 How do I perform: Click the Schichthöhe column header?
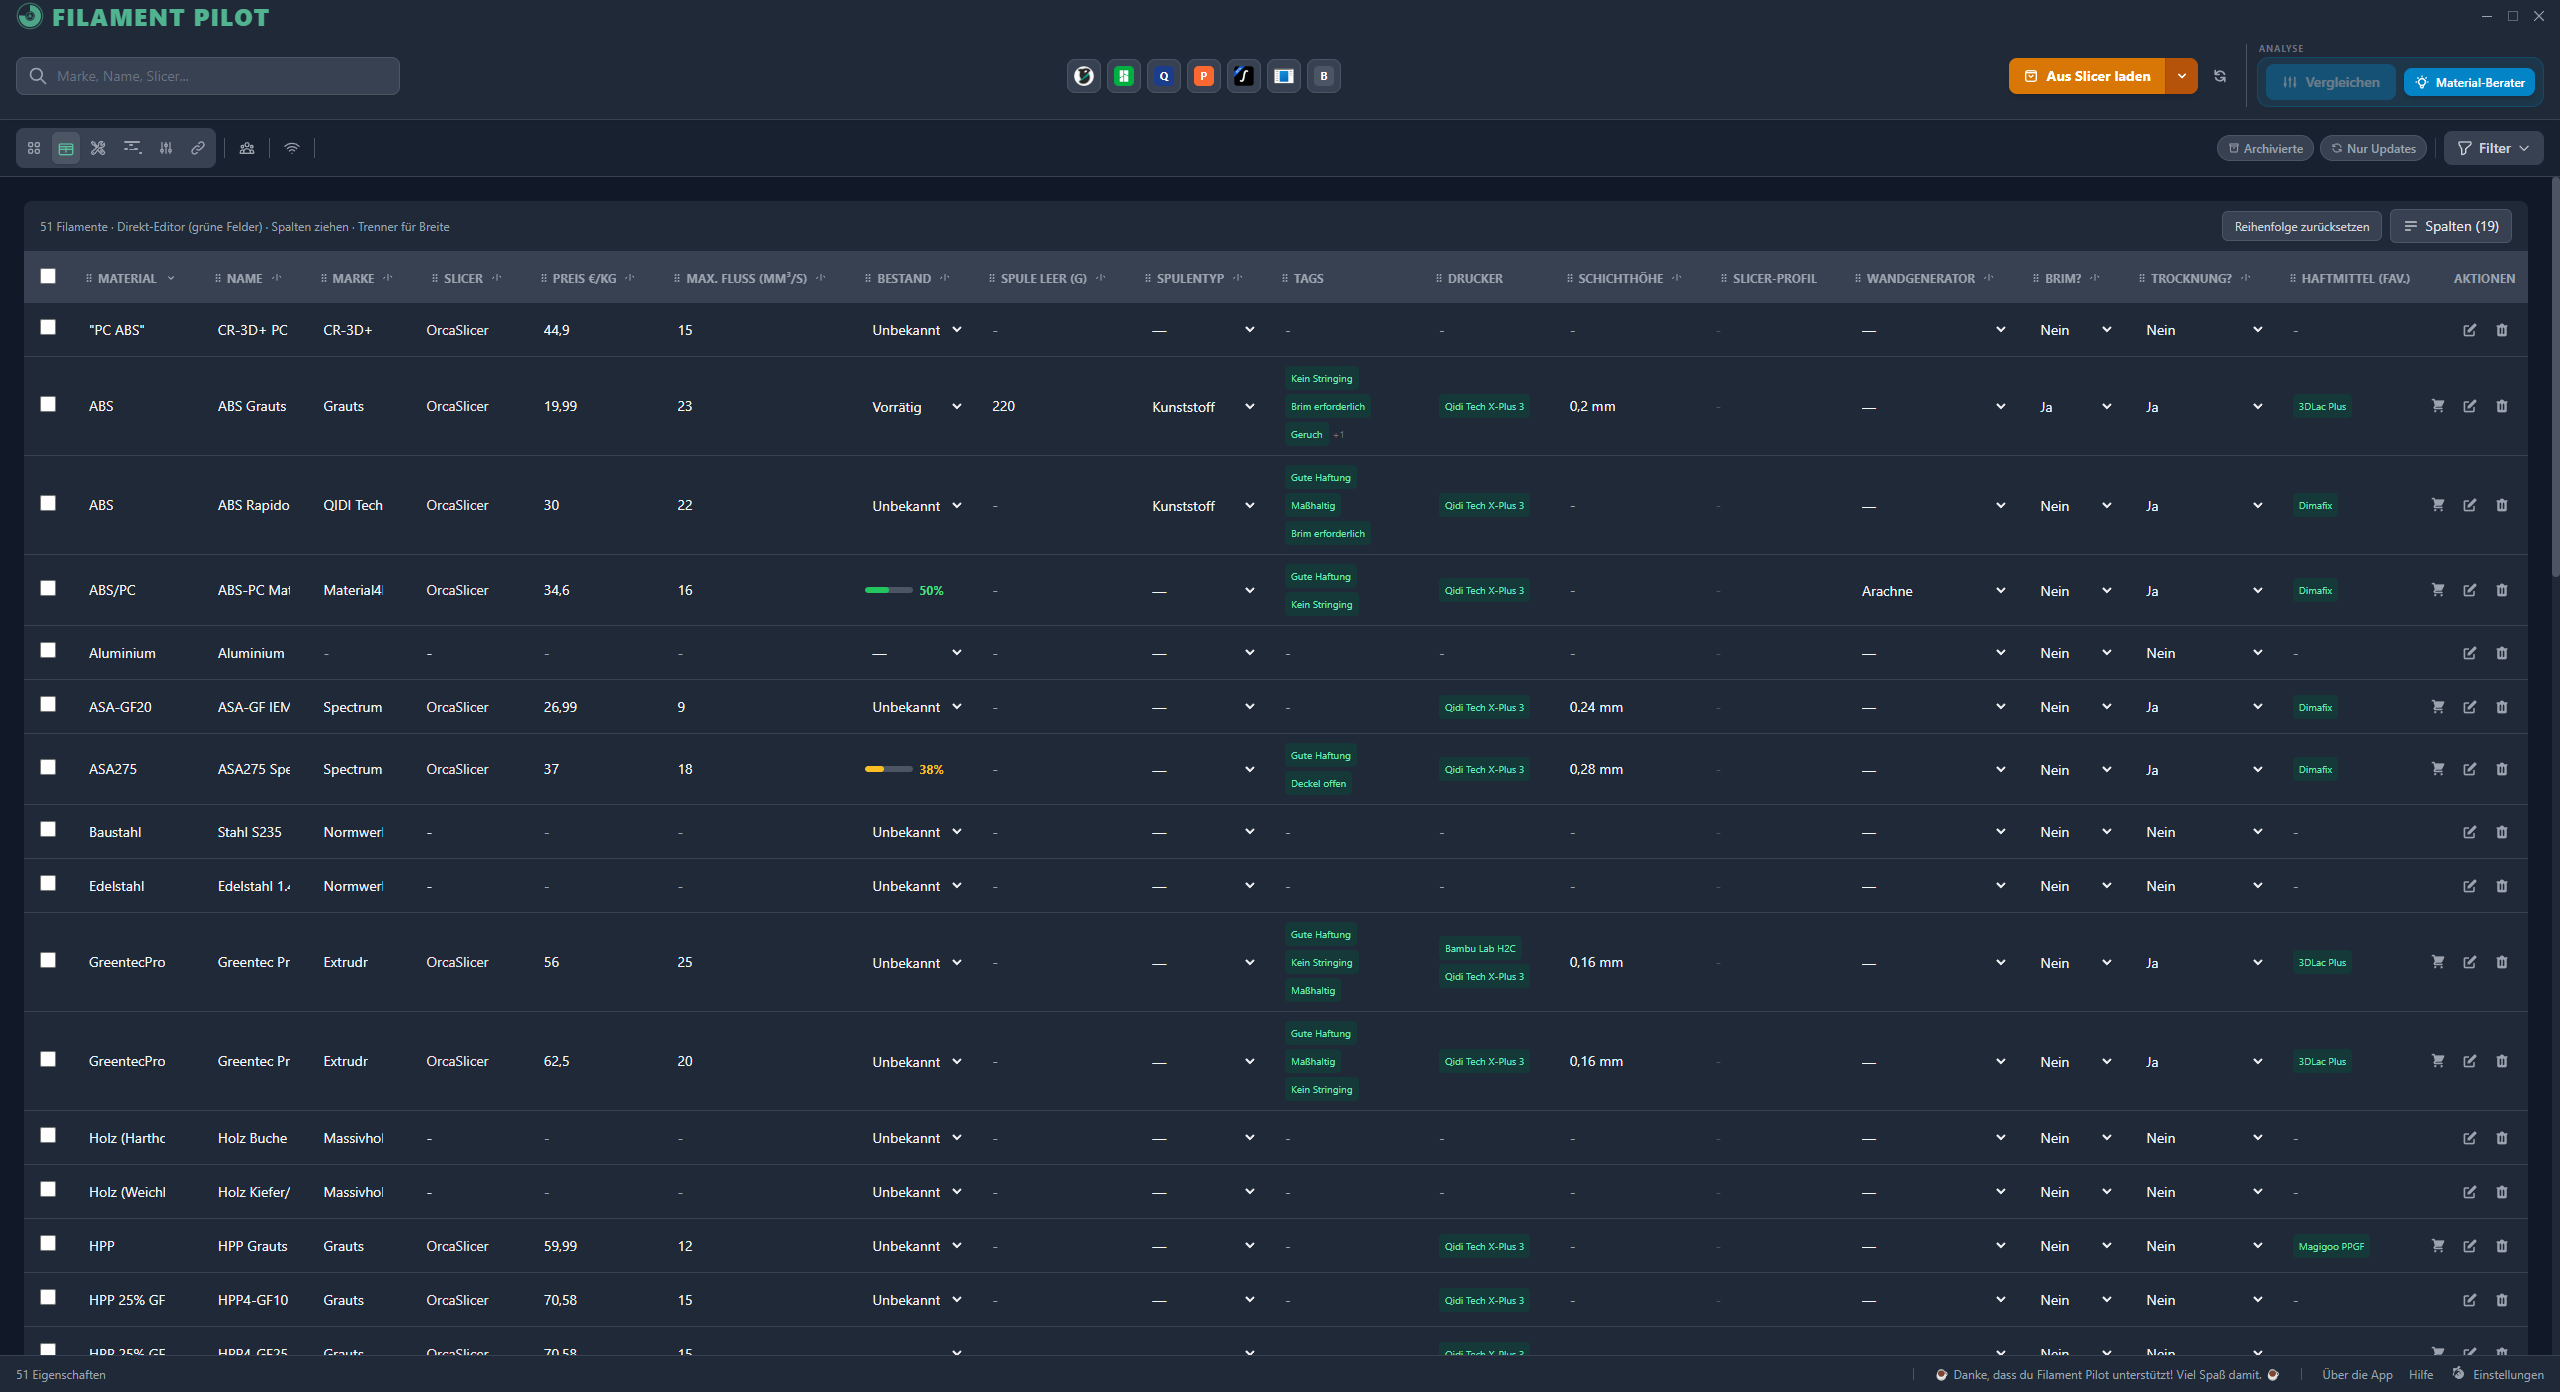click(1620, 279)
